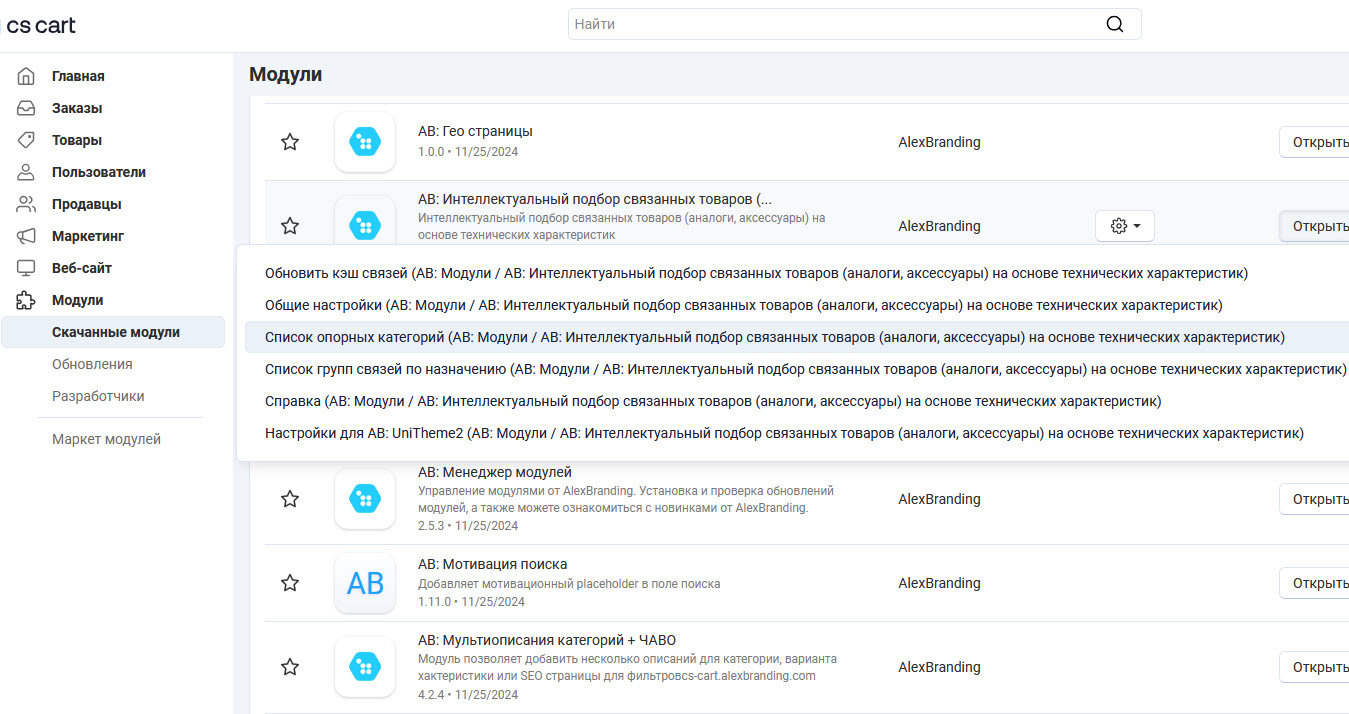The height and width of the screenshot is (714, 1349).
Task: Favorite the AB: Гео страницы module star
Action: 290,142
